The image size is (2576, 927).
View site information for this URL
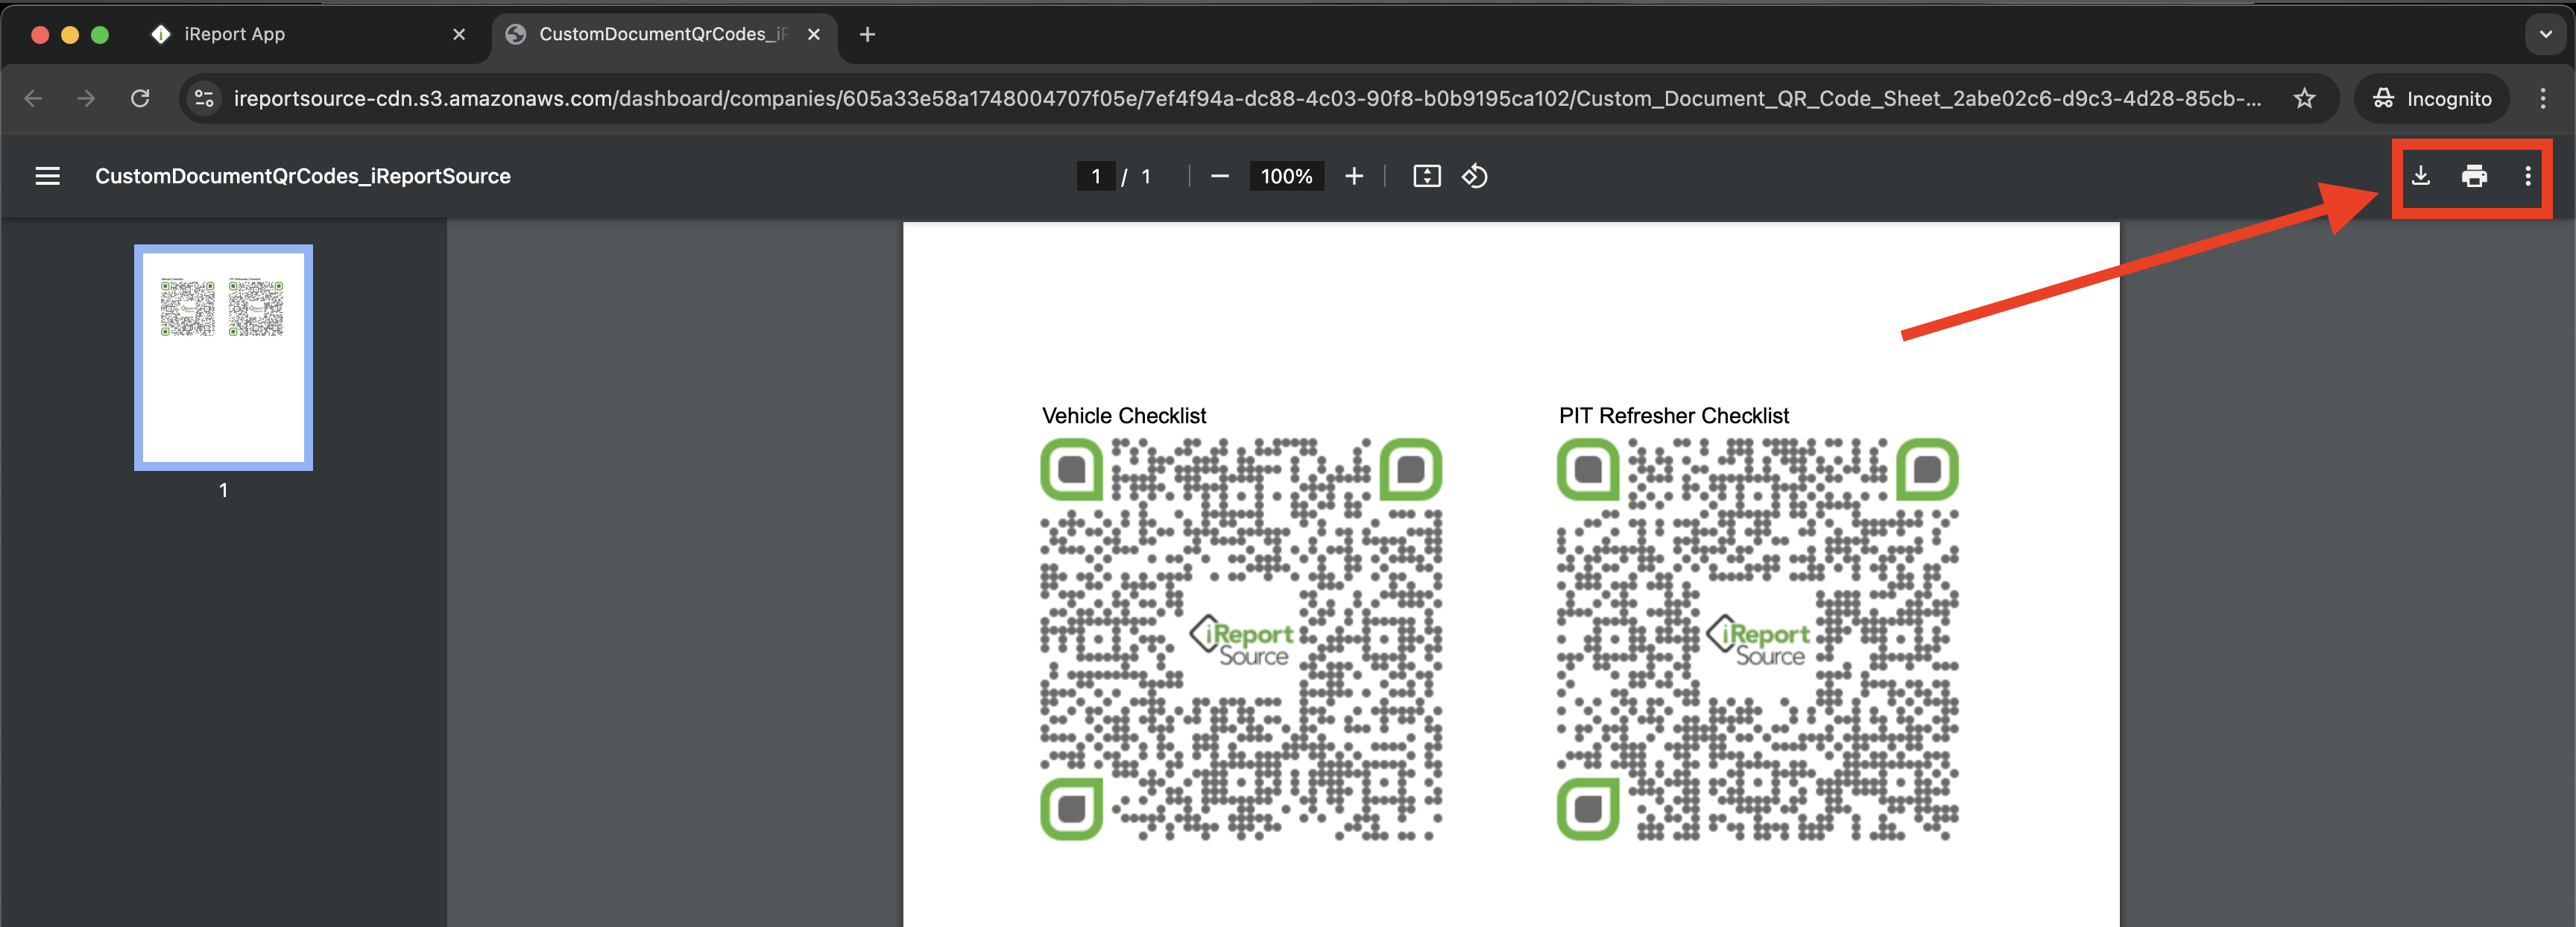[x=204, y=98]
